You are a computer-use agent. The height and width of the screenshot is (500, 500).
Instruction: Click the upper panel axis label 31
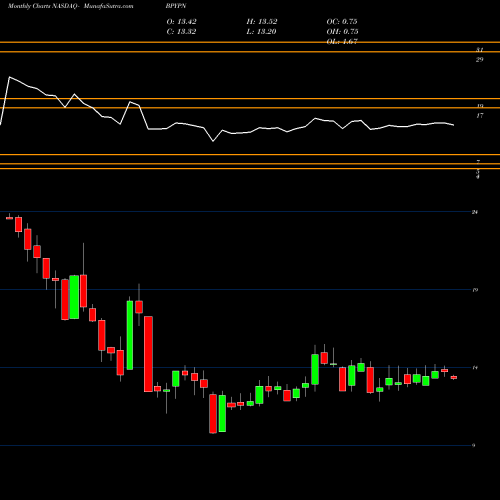479,50
